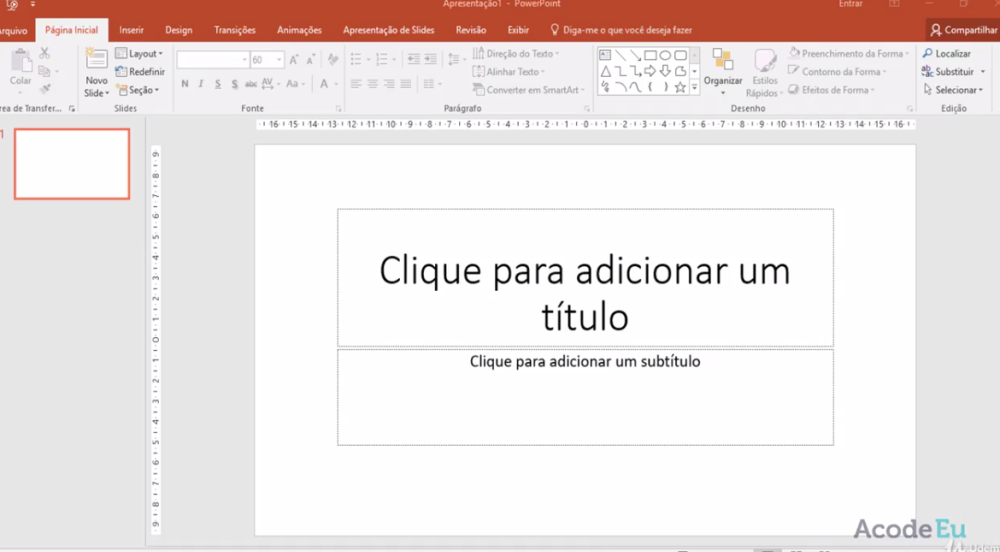Viewport: 1000px width, 552px height.
Task: Toggle strikethrough abc formatting
Action: (251, 84)
